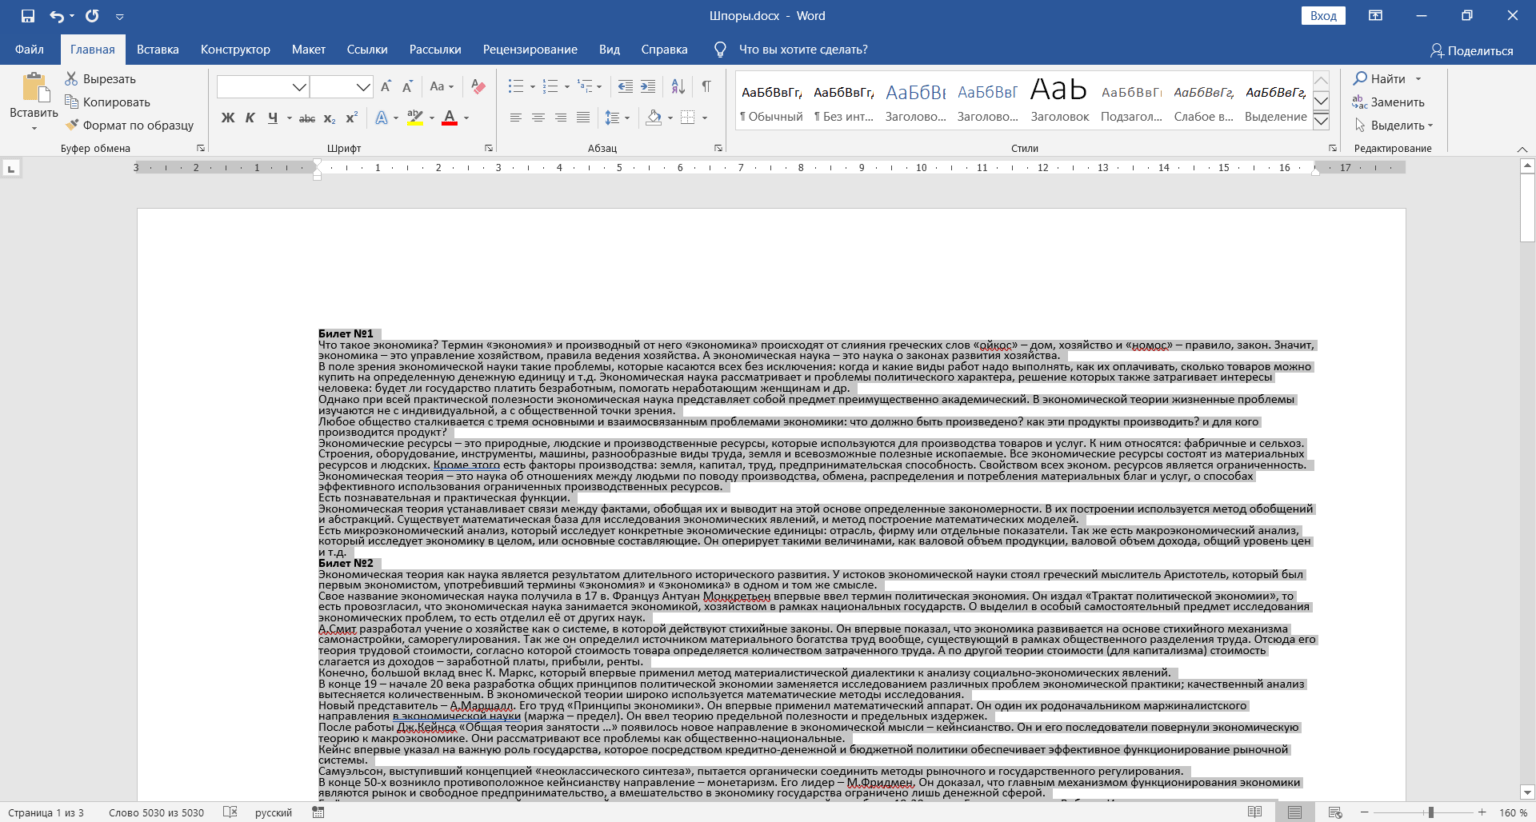Apply the Обычный style
This screenshot has width=1536, height=822.
click(x=771, y=102)
